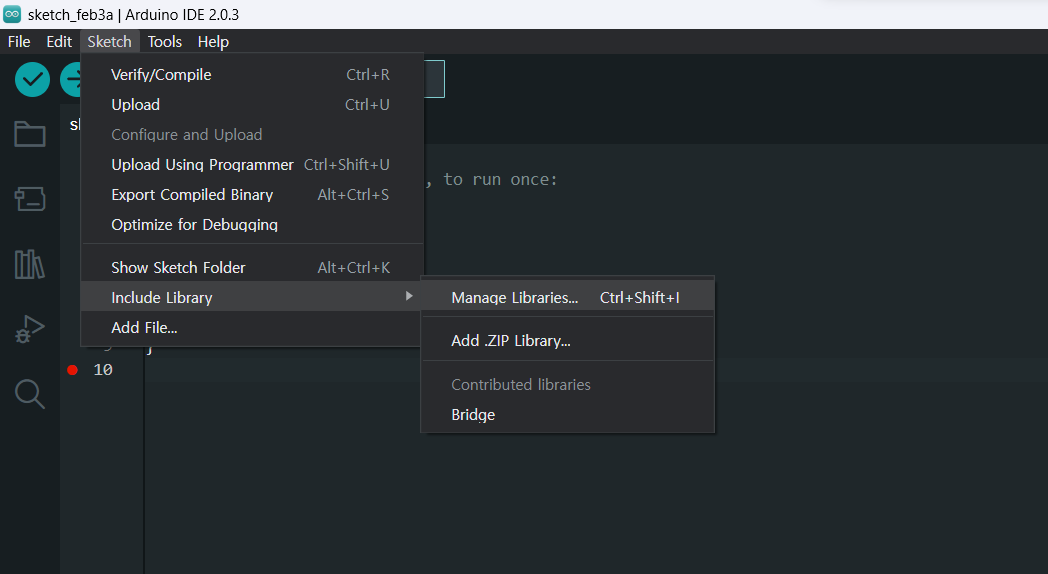The height and width of the screenshot is (574, 1048).
Task: Open the File menu
Action: pyautogui.click(x=19, y=41)
